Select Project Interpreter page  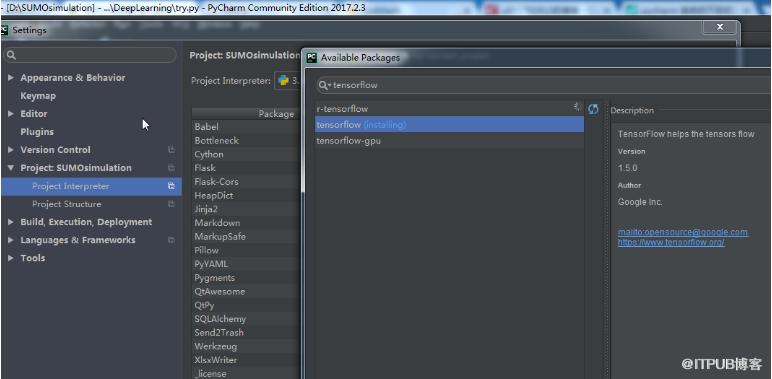(x=91, y=186)
